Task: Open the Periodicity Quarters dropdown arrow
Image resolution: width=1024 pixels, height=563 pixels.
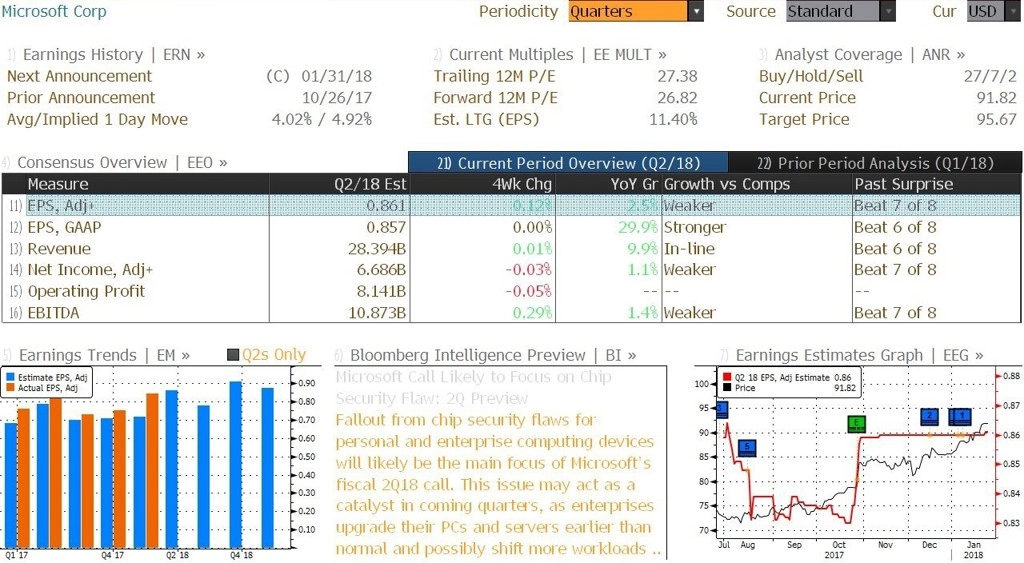Action: [x=696, y=11]
